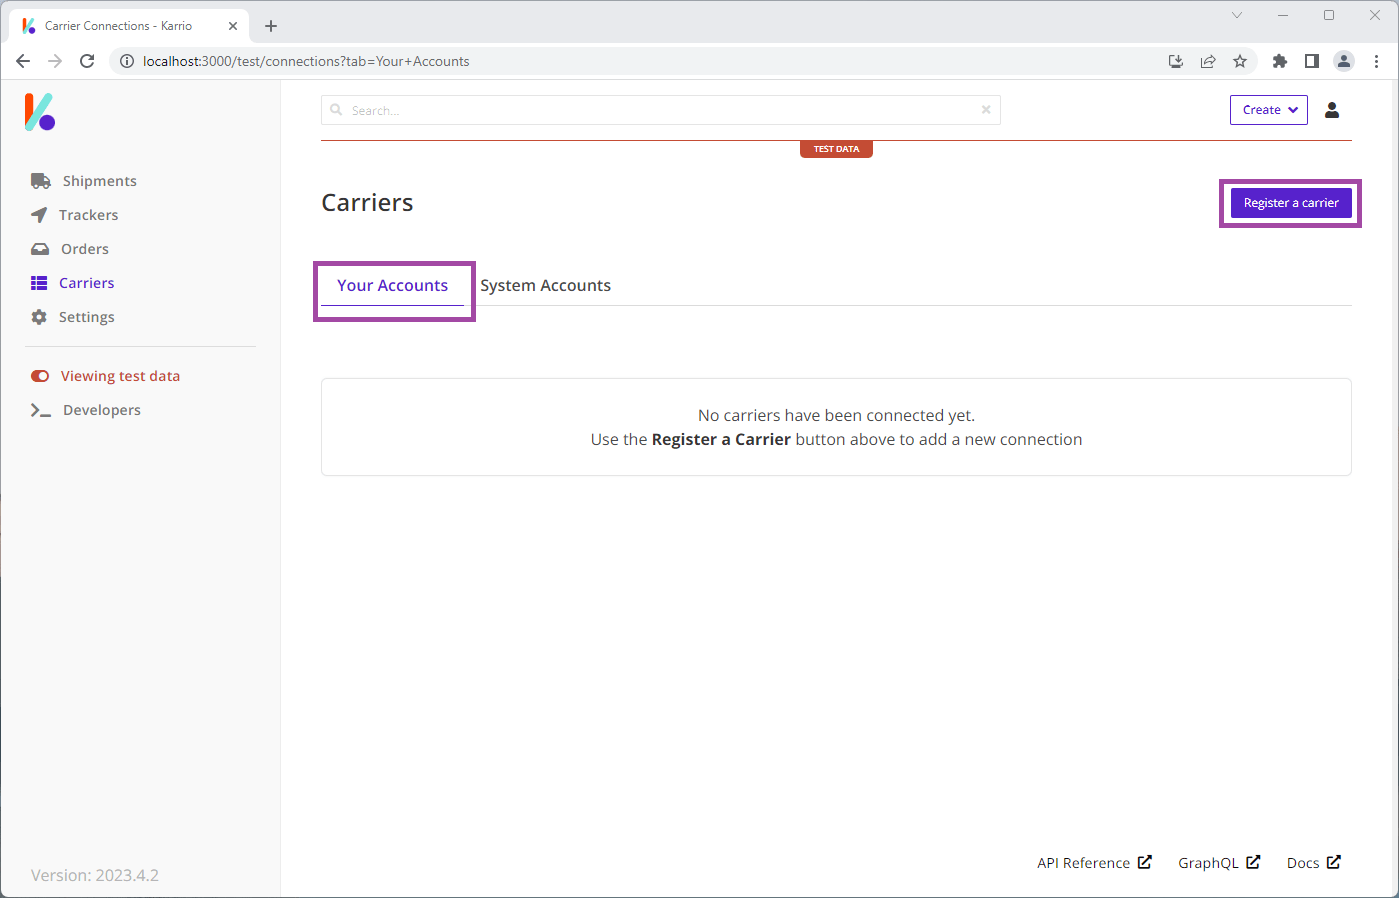1399x898 pixels.
Task: Close the Carrier Connections browser tab
Action: [233, 26]
